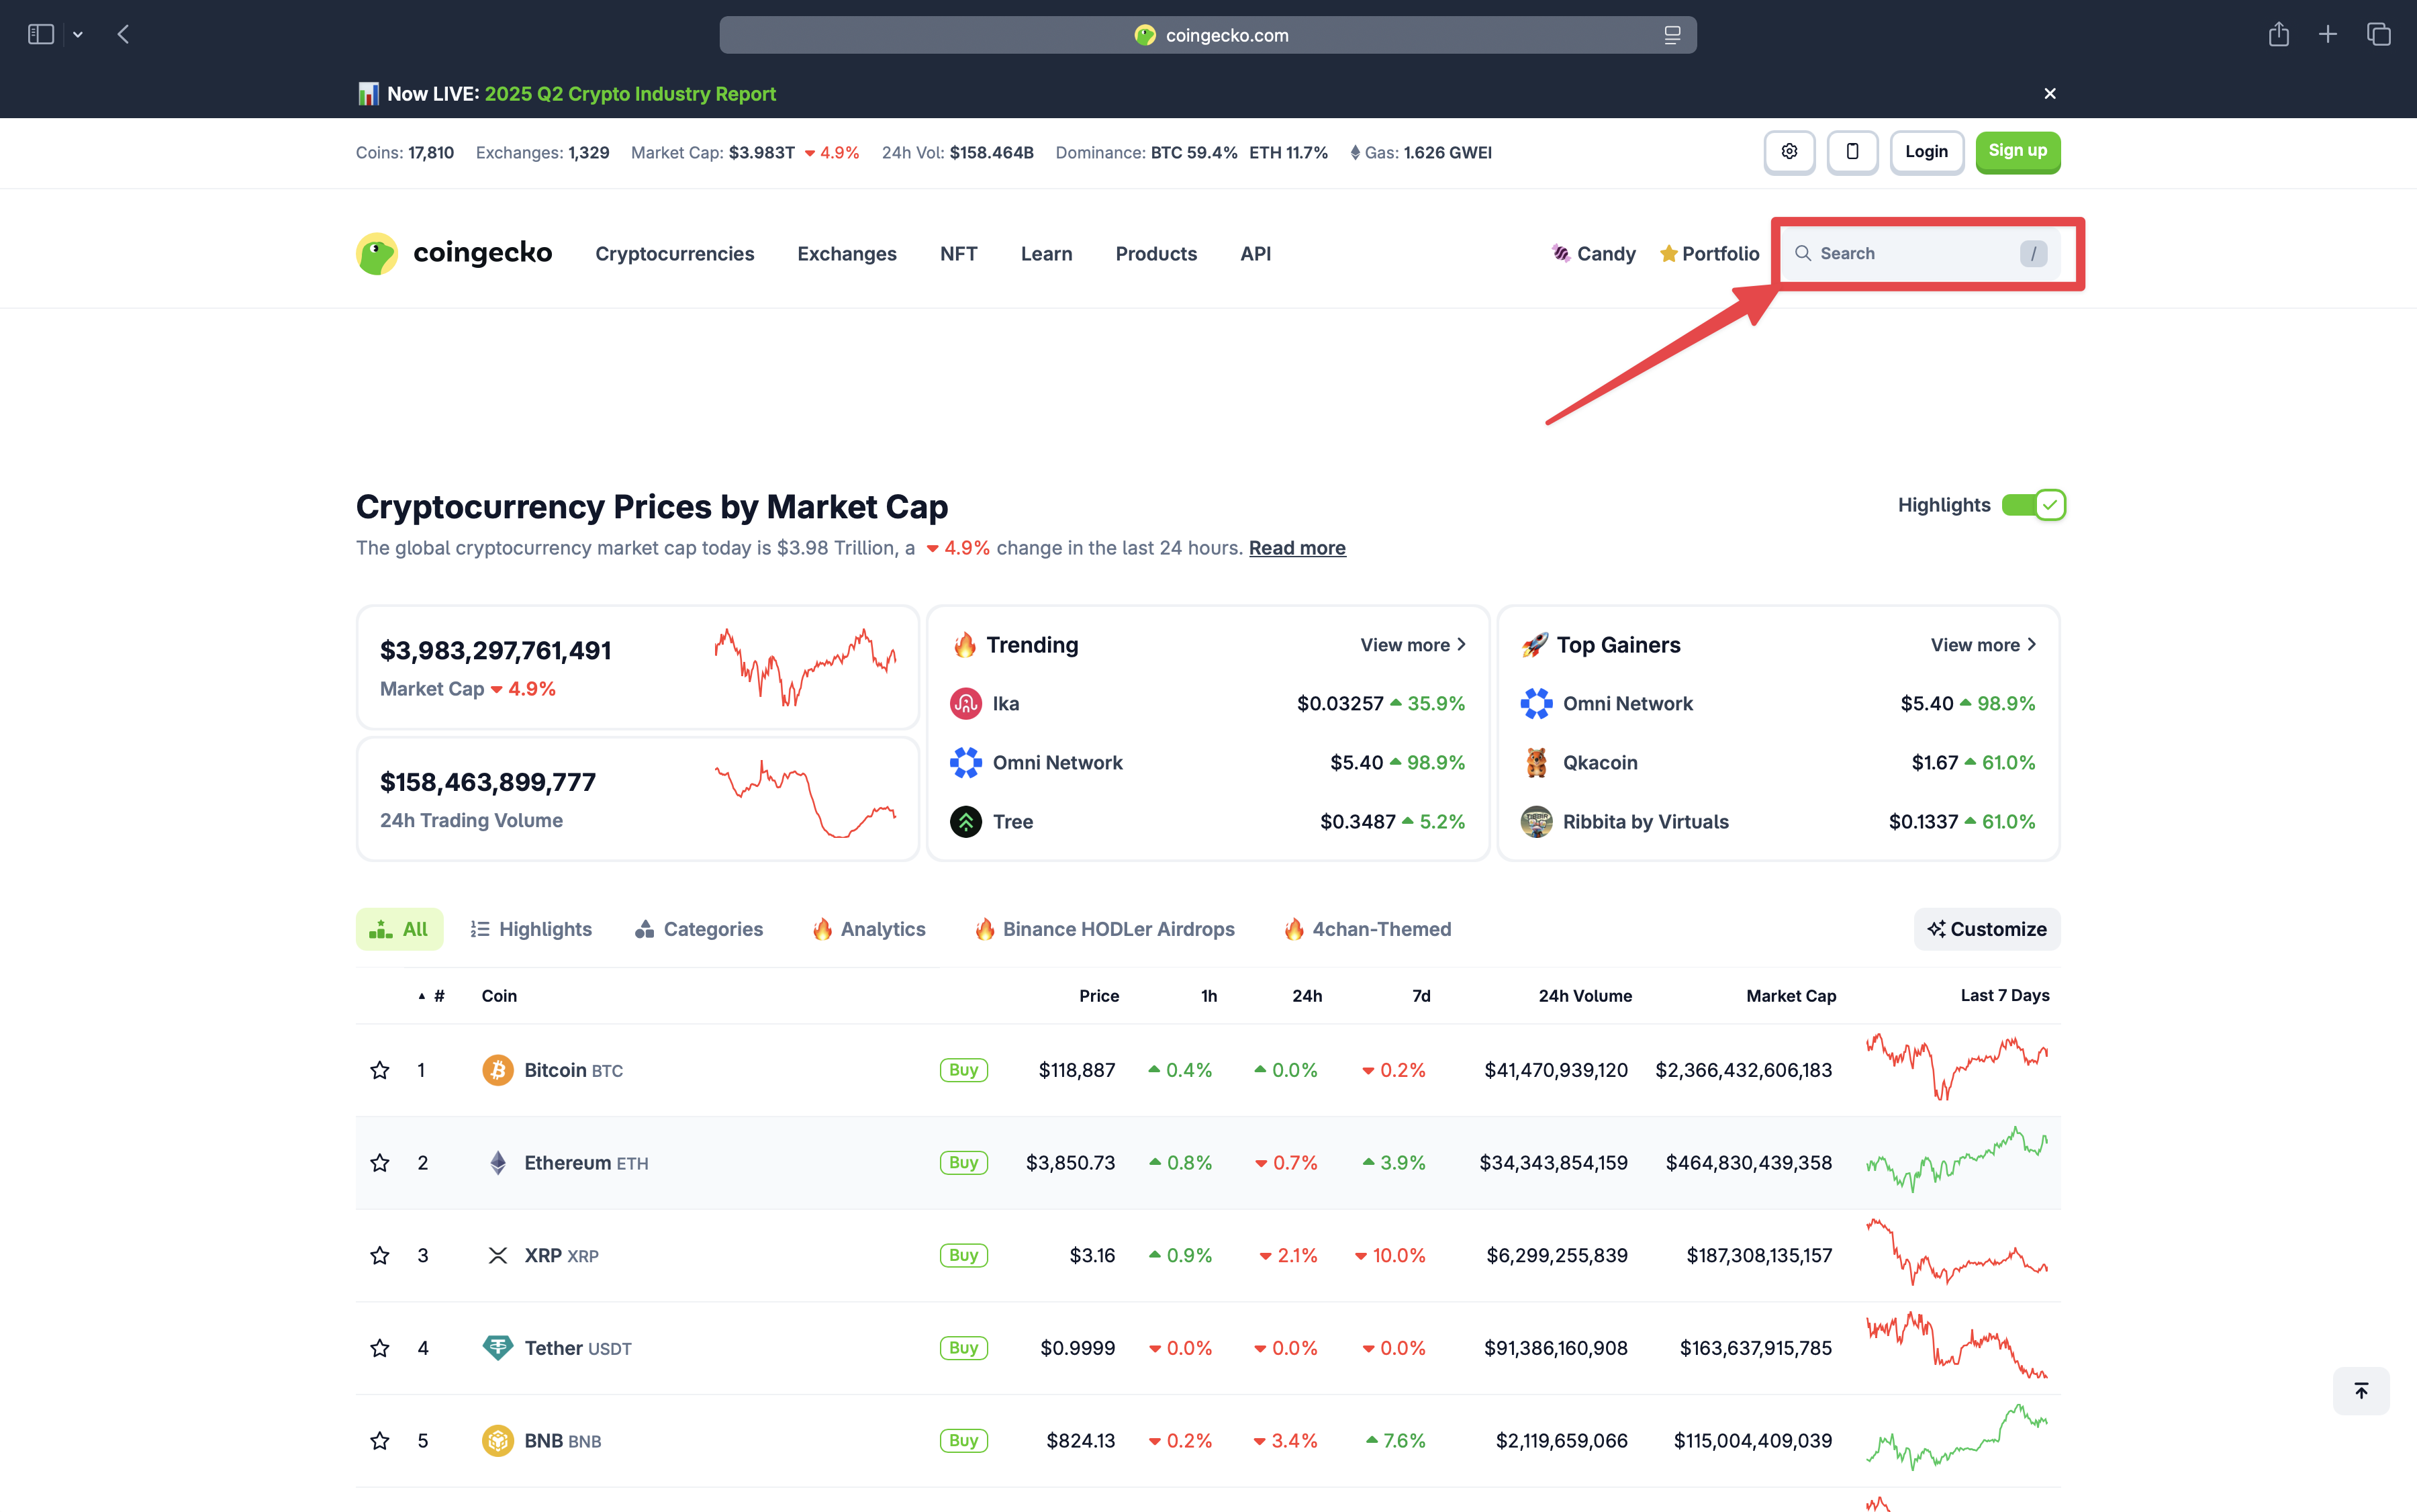The image size is (2417, 1512).
Task: Show Safari tab overview
Action: (x=2379, y=34)
